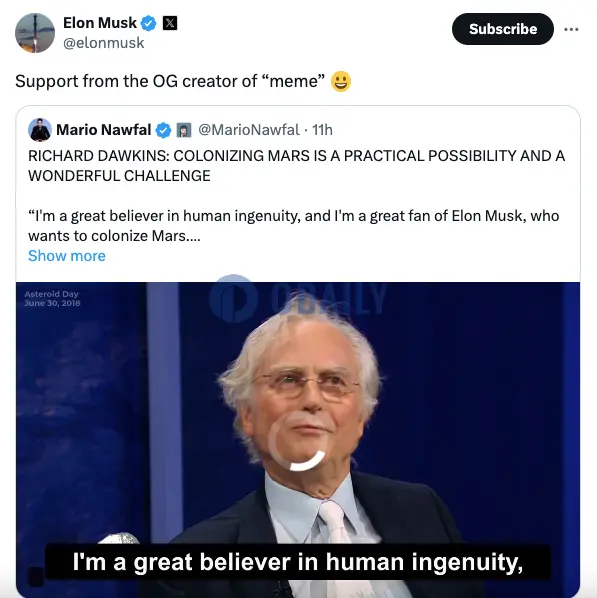Click the blue verified badge next to Elon Musk
Viewport: 597px width, 598px height.
148,23
